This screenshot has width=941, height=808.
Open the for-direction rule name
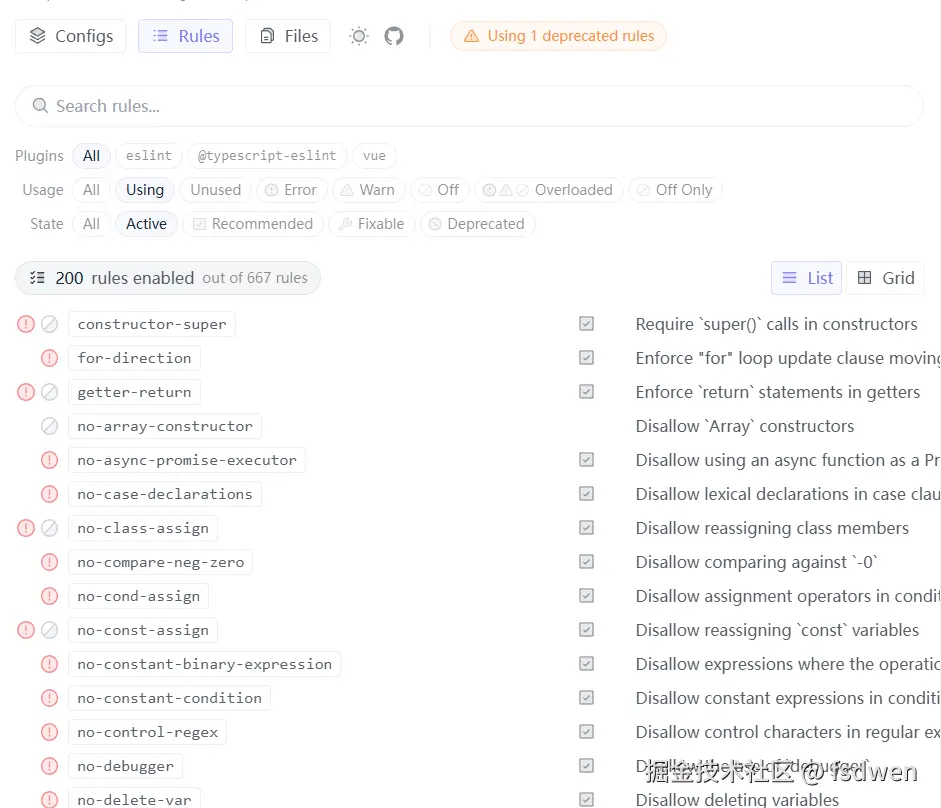coord(134,358)
